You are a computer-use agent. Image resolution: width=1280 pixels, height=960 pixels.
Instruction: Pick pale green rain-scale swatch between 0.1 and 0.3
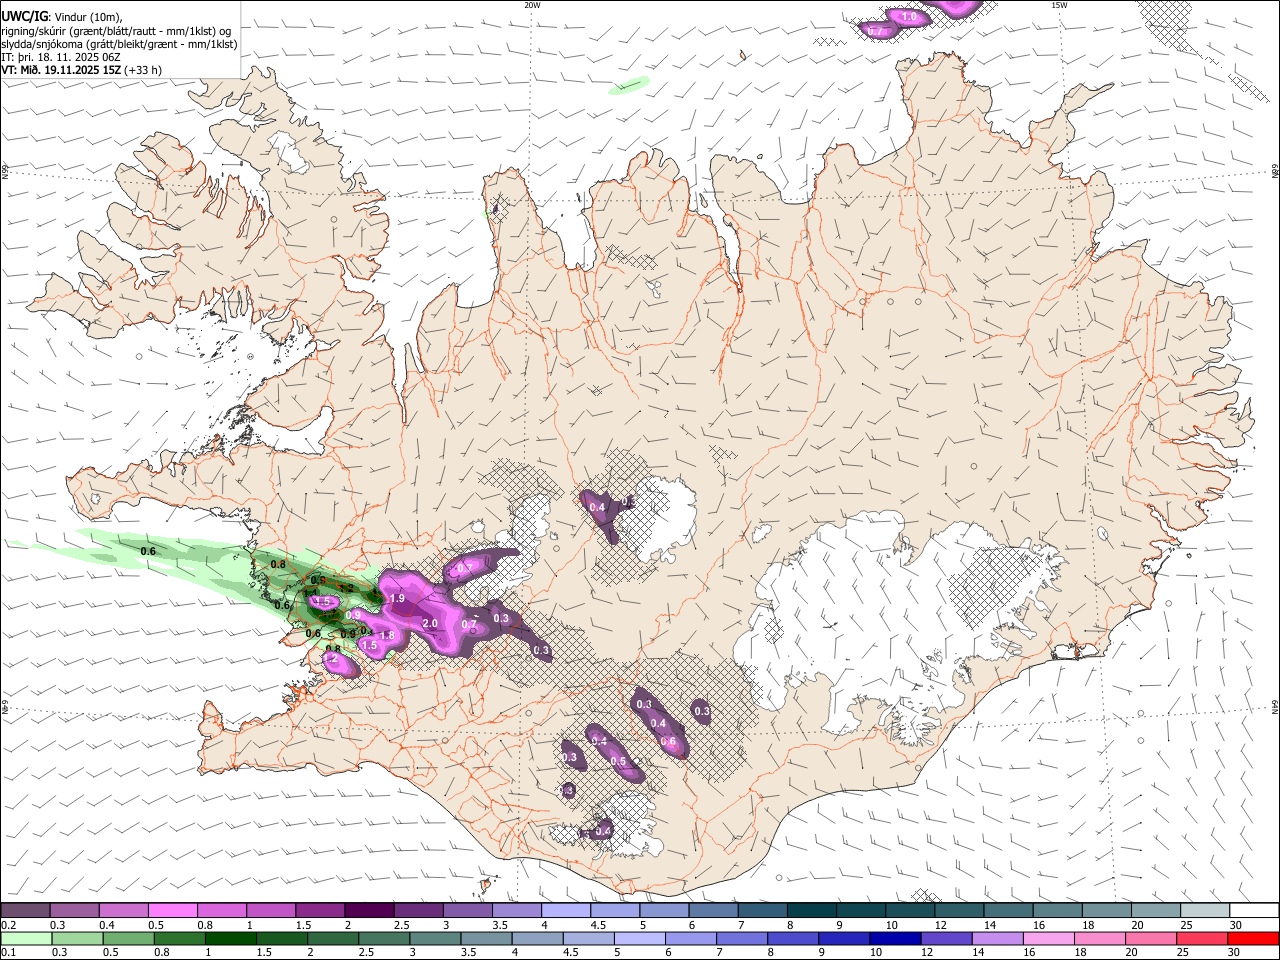(26, 938)
